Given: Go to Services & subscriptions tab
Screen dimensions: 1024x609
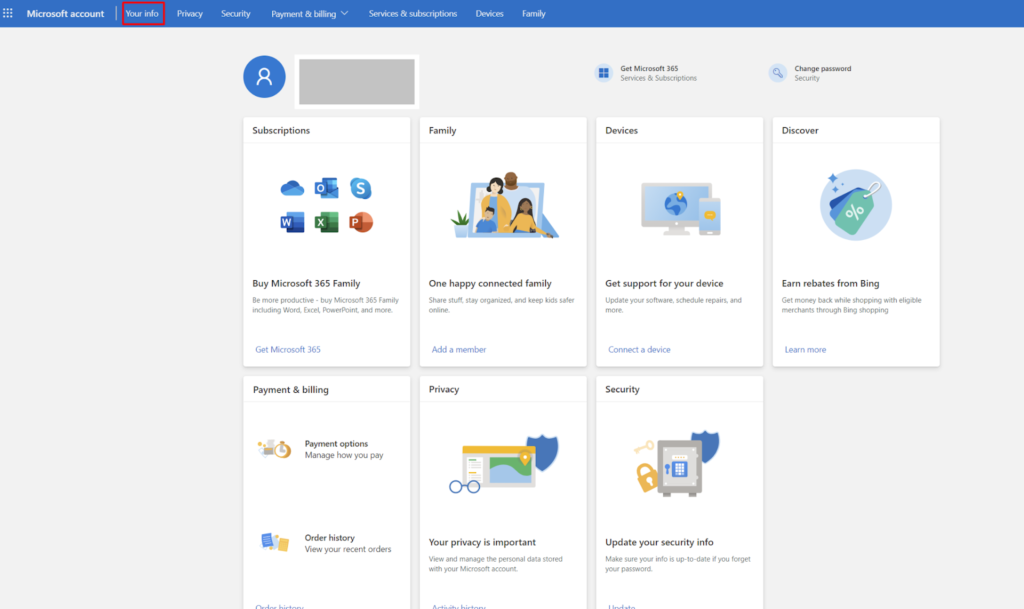Looking at the screenshot, I should [412, 14].
